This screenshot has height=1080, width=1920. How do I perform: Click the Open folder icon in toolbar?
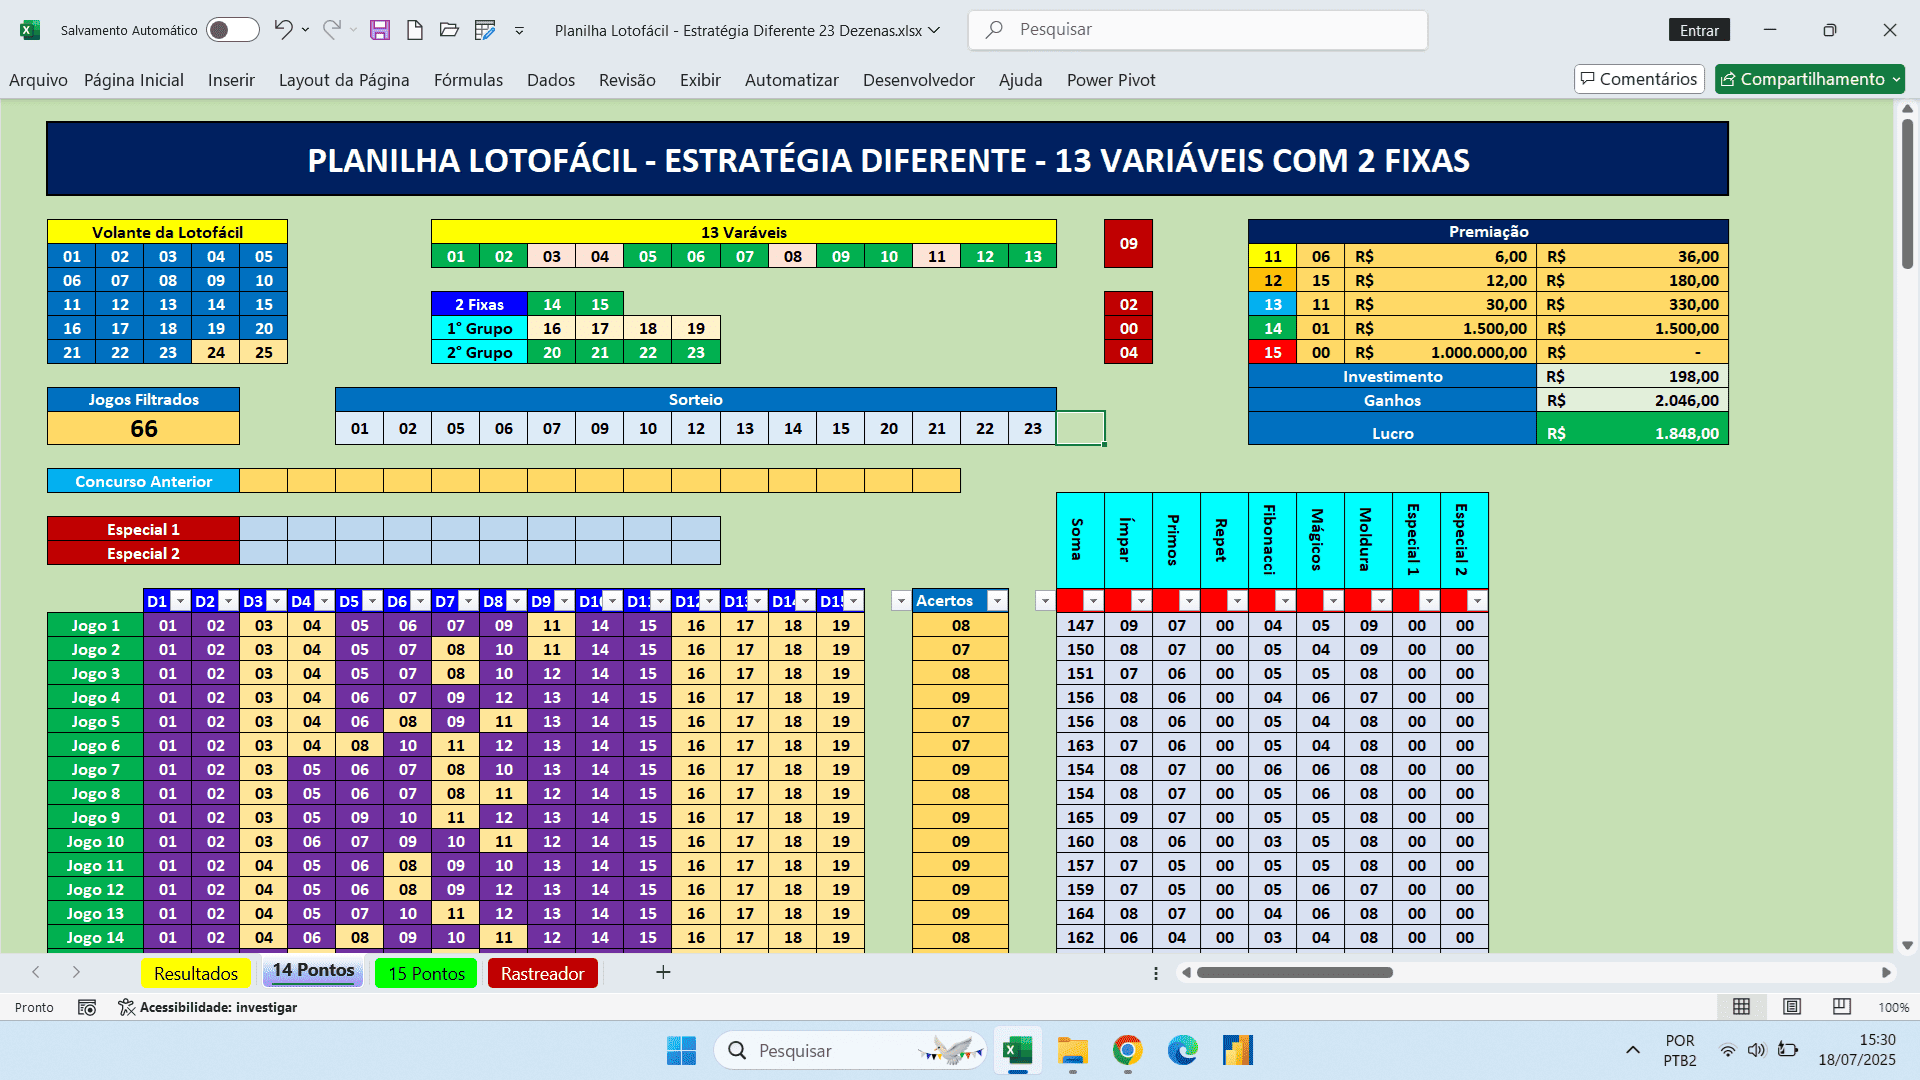pyautogui.click(x=449, y=30)
